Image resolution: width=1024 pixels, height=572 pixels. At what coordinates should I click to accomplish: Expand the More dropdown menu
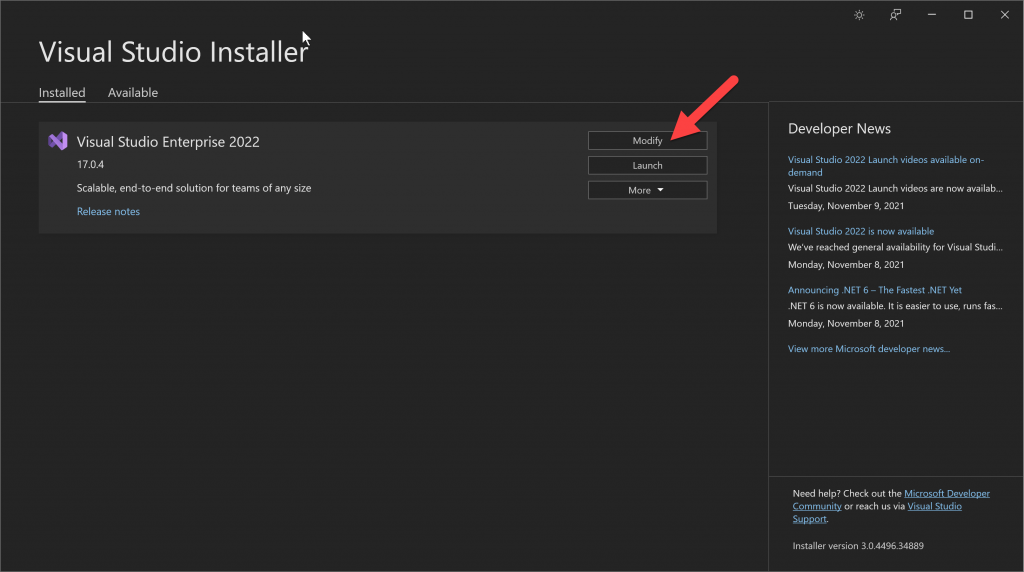(x=647, y=190)
